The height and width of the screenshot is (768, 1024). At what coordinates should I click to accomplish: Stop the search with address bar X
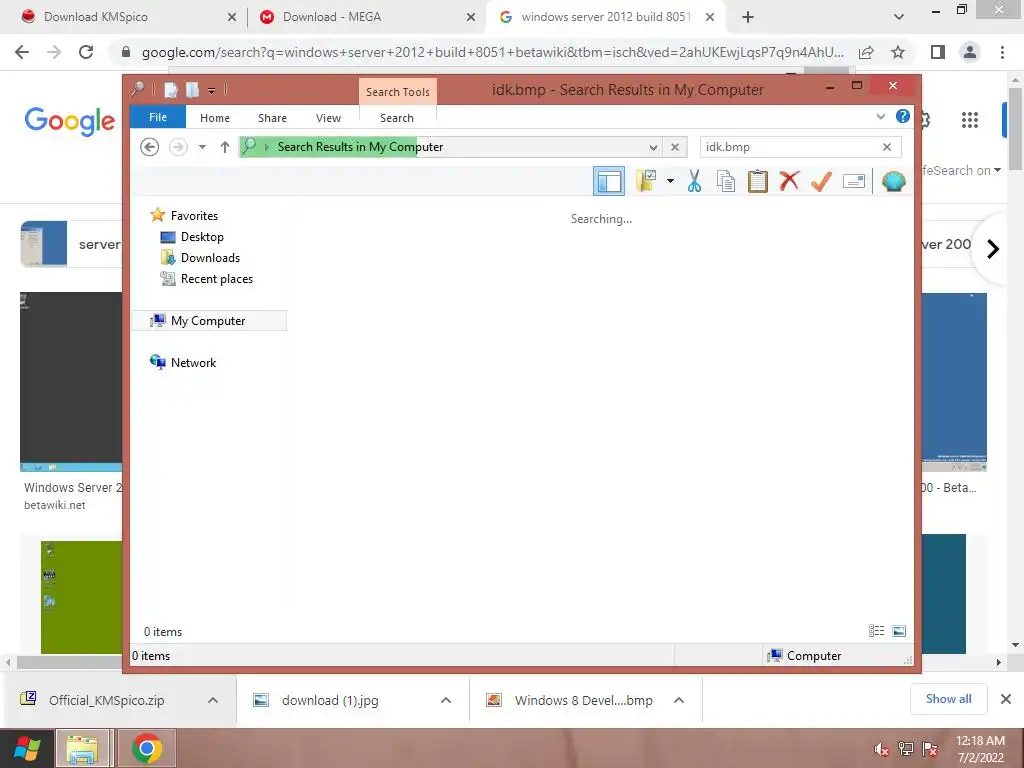(675, 147)
